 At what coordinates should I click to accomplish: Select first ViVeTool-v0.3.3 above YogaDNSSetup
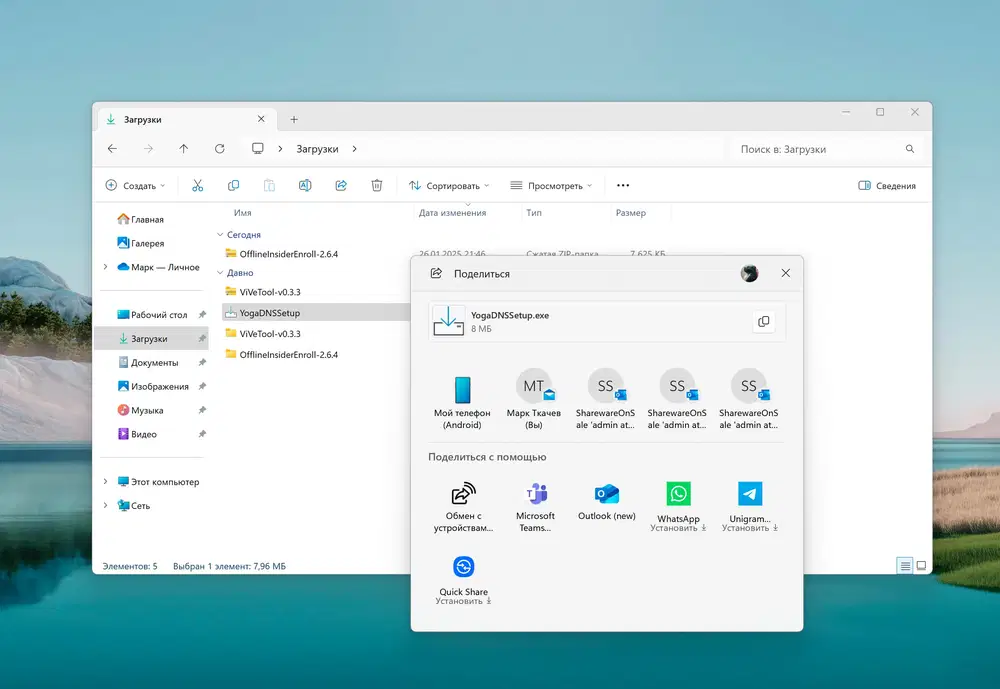pyautogui.click(x=263, y=292)
